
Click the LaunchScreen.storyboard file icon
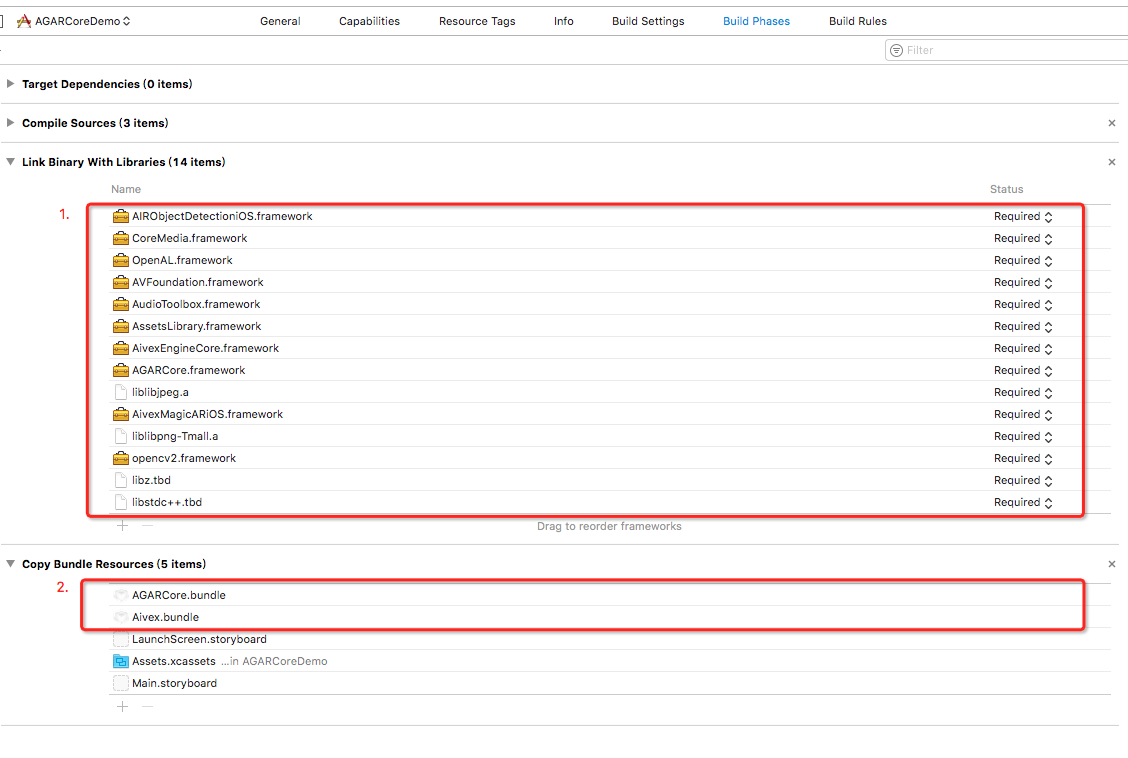(x=121, y=639)
